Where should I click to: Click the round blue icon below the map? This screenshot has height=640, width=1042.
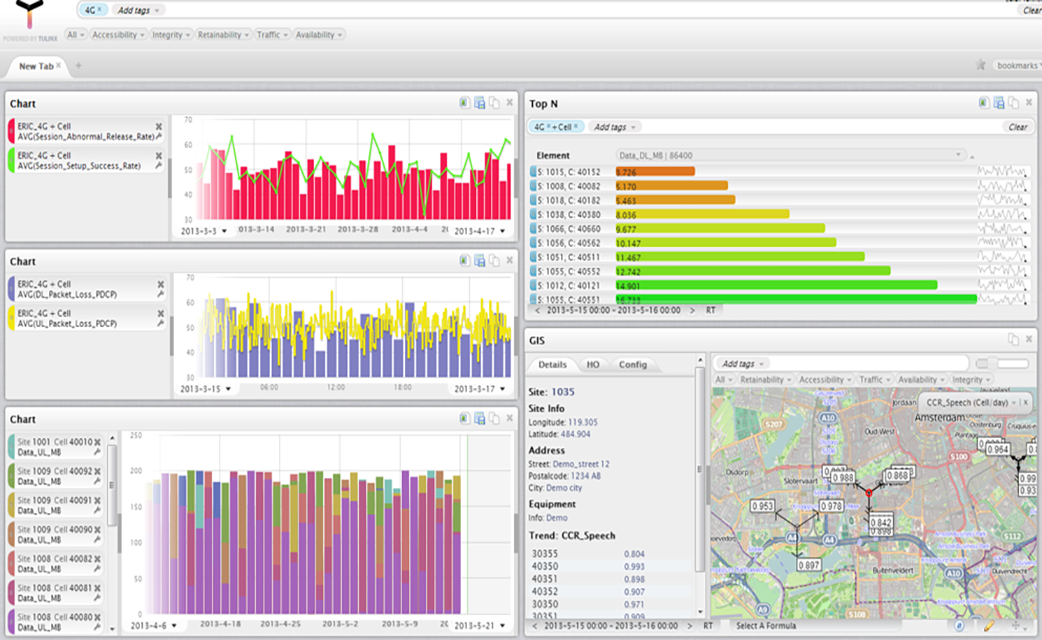point(960,625)
